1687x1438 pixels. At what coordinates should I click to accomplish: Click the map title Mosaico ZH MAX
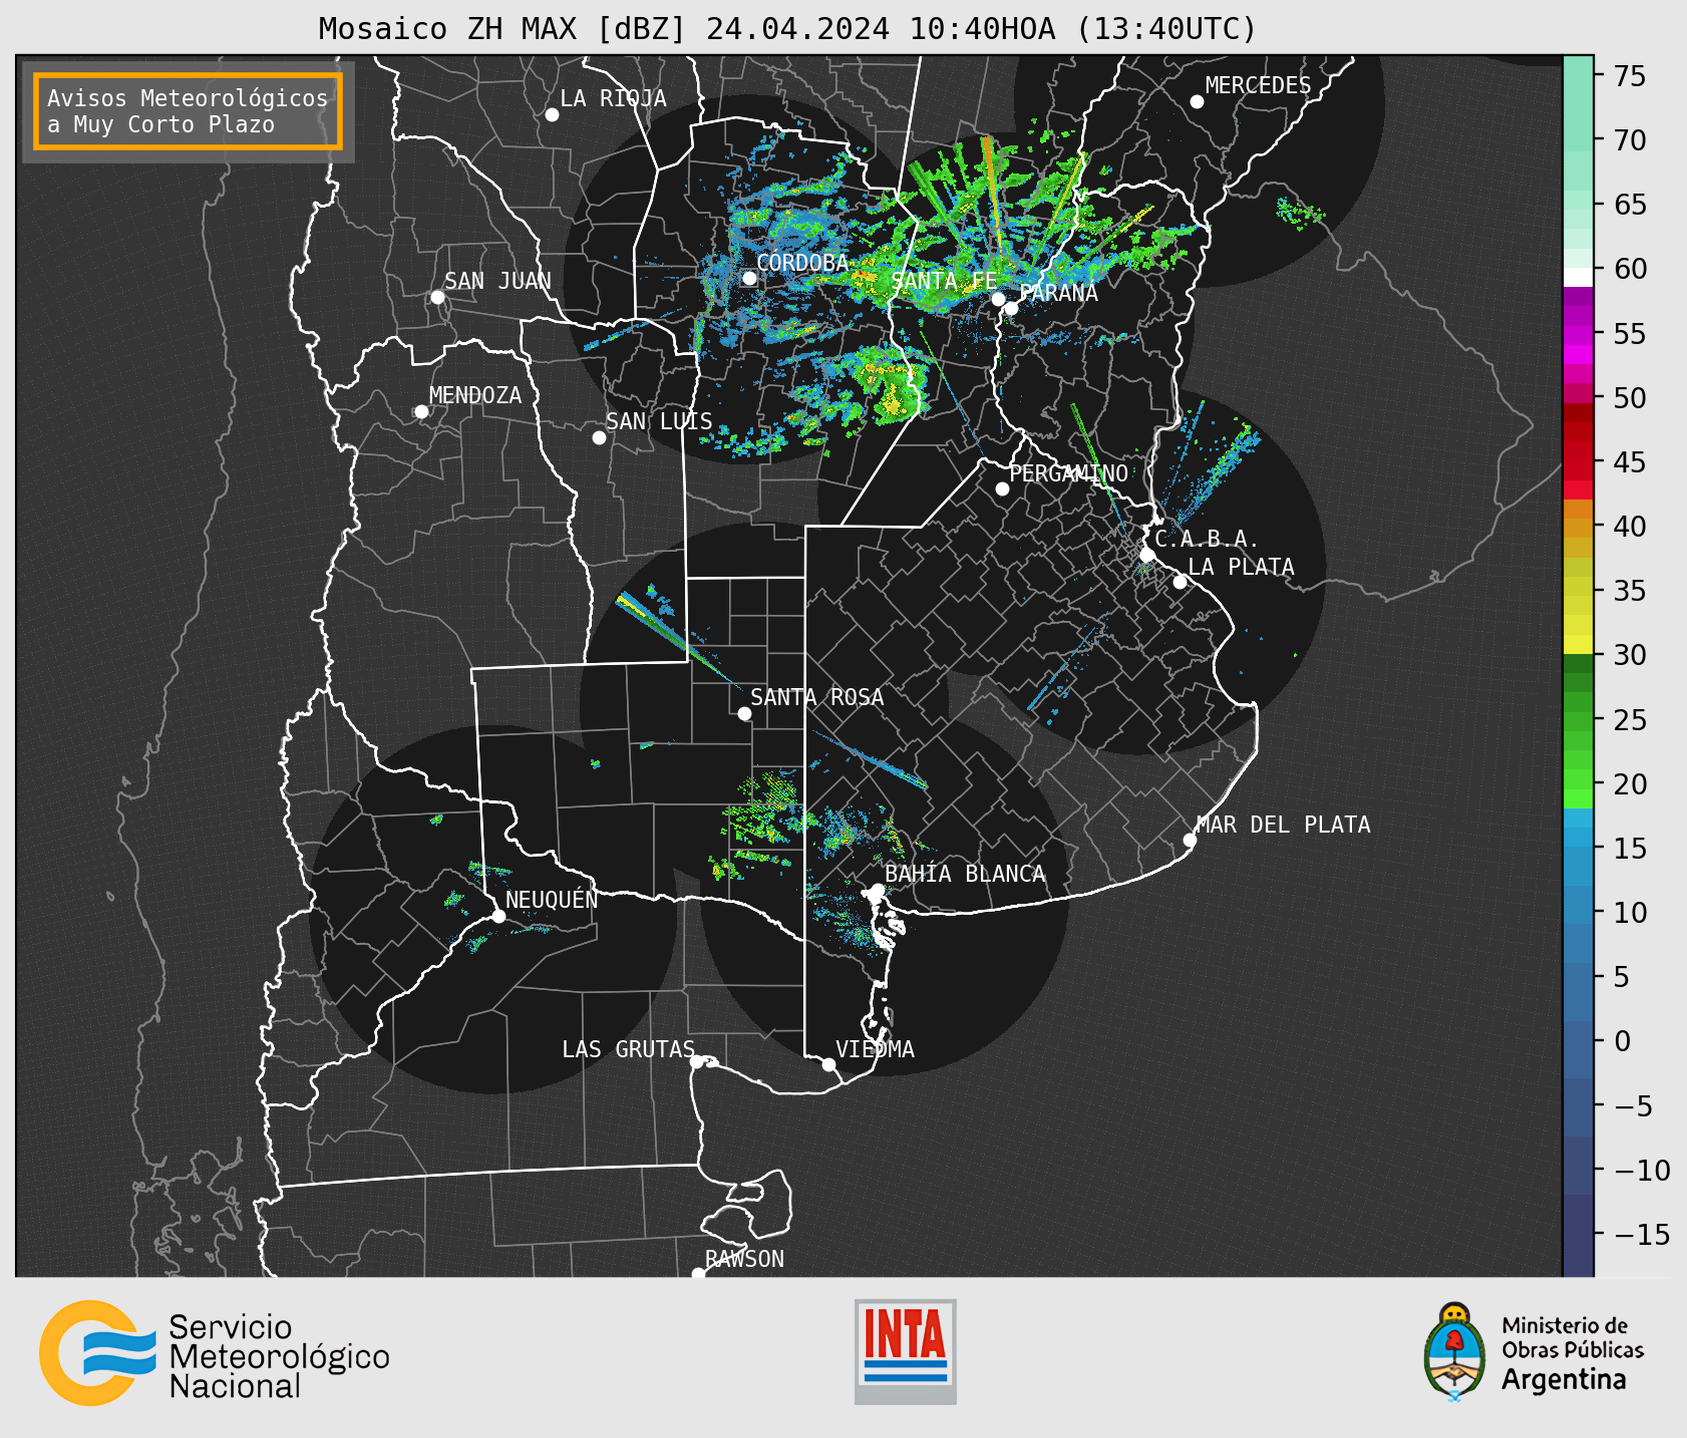pos(787,29)
